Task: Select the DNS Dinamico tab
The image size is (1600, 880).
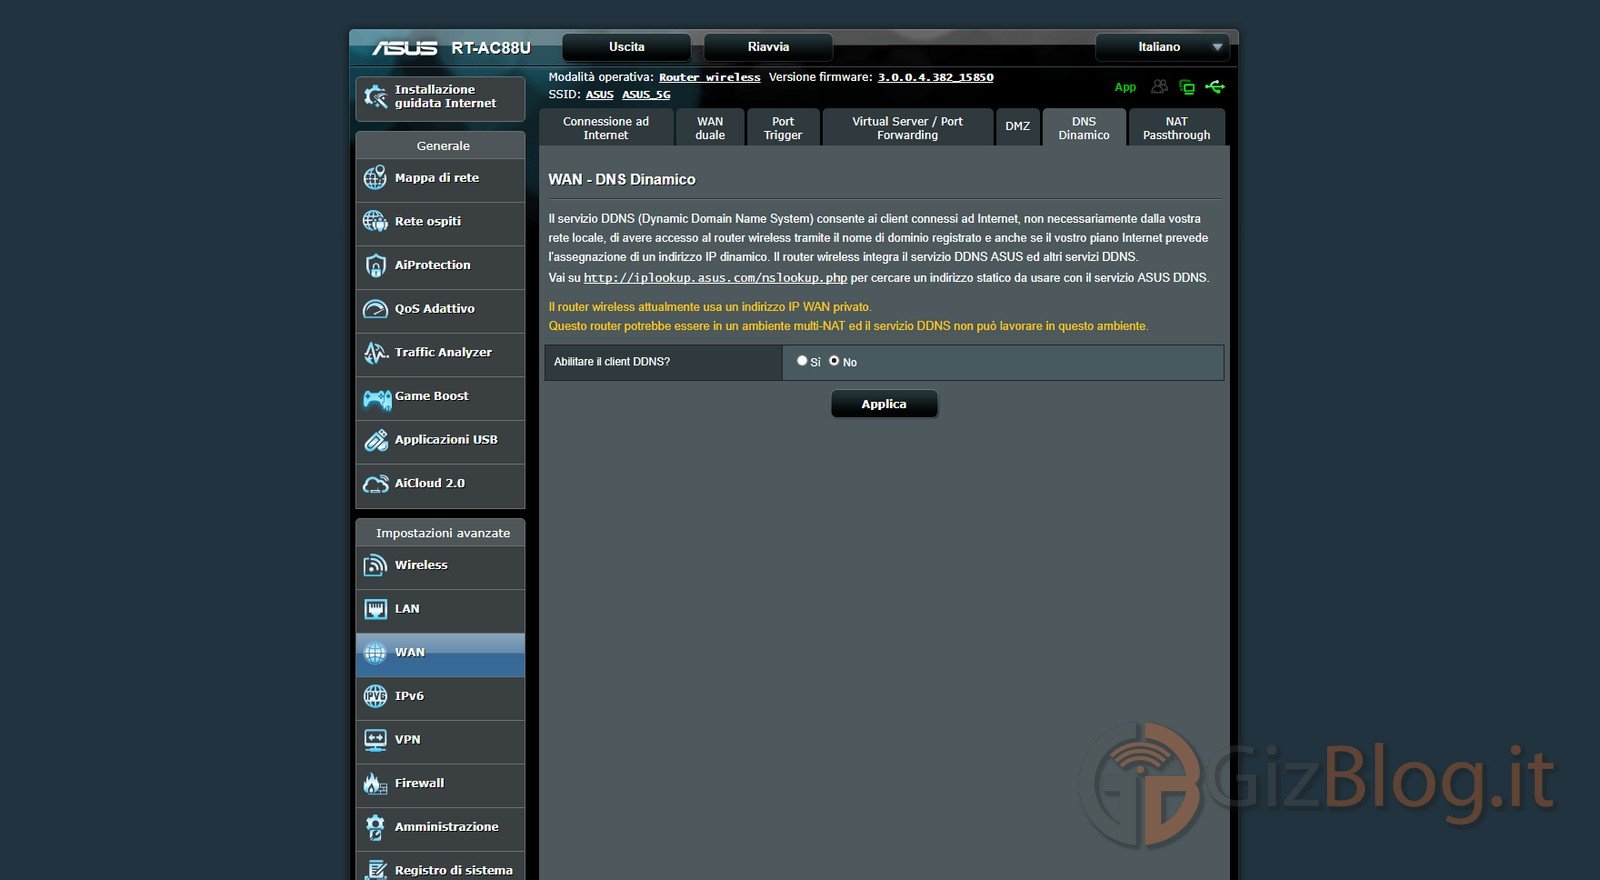Action: coord(1084,128)
